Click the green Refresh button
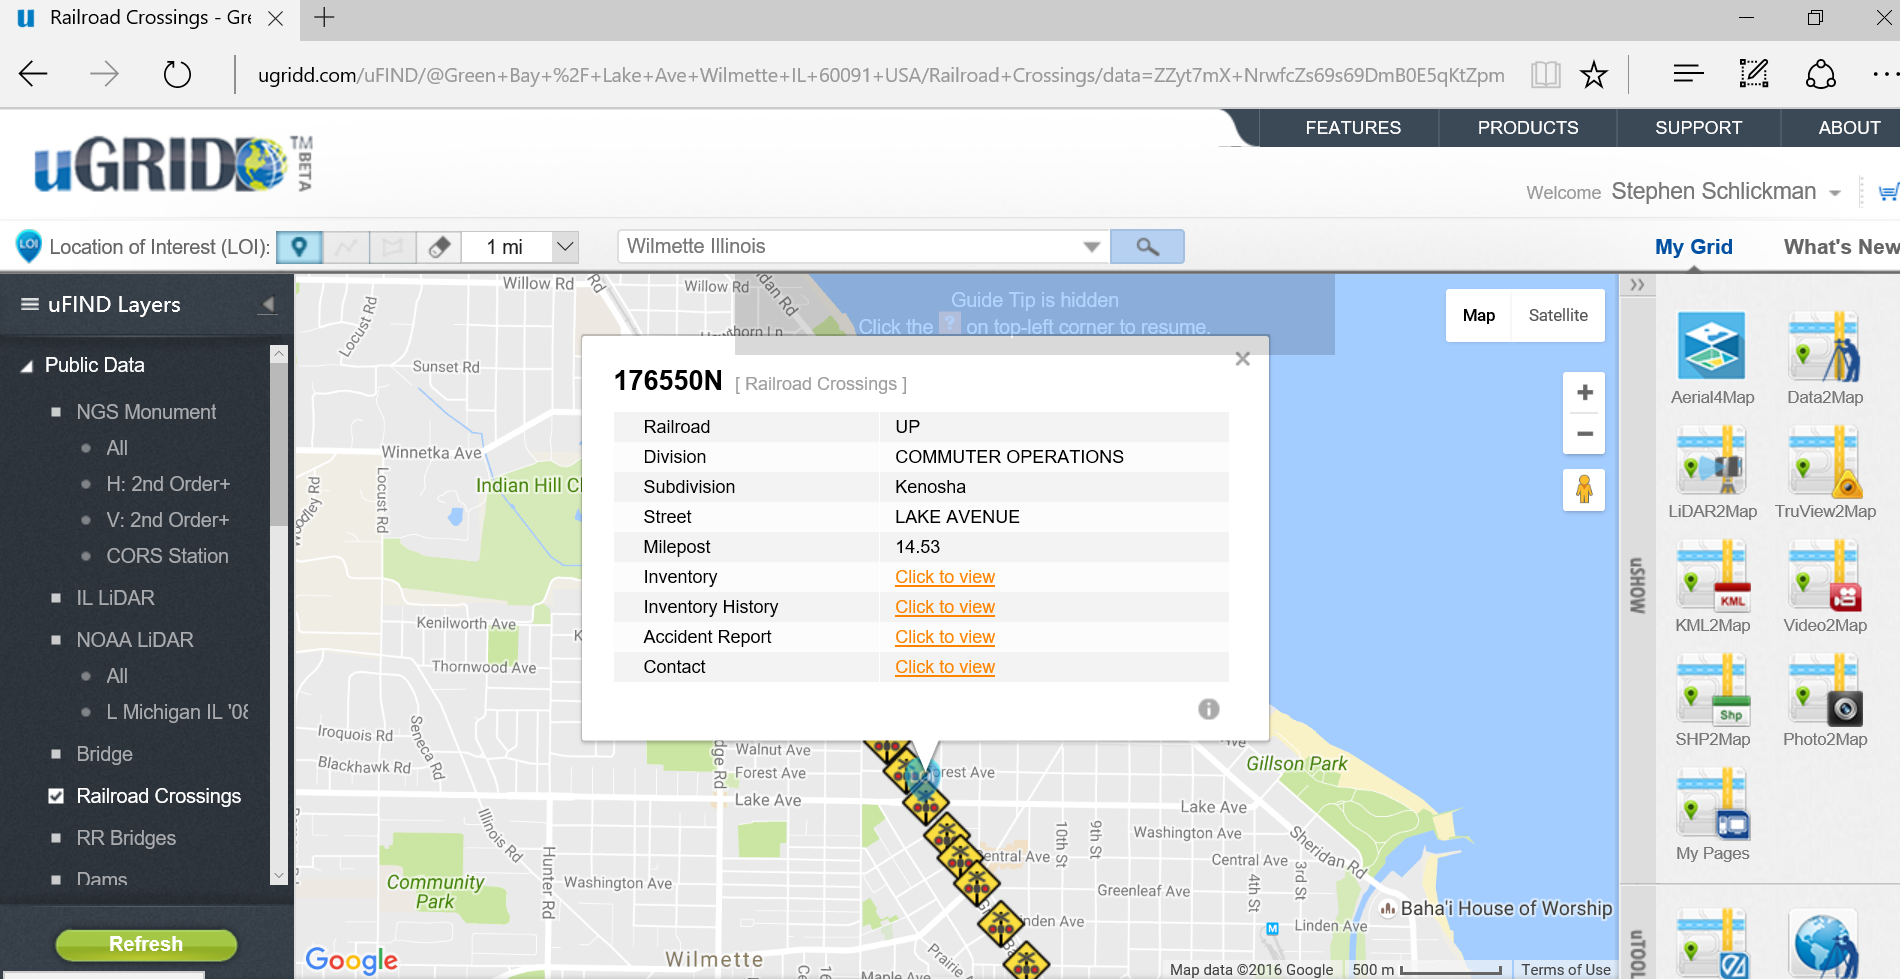The width and height of the screenshot is (1900, 979). click(x=146, y=944)
